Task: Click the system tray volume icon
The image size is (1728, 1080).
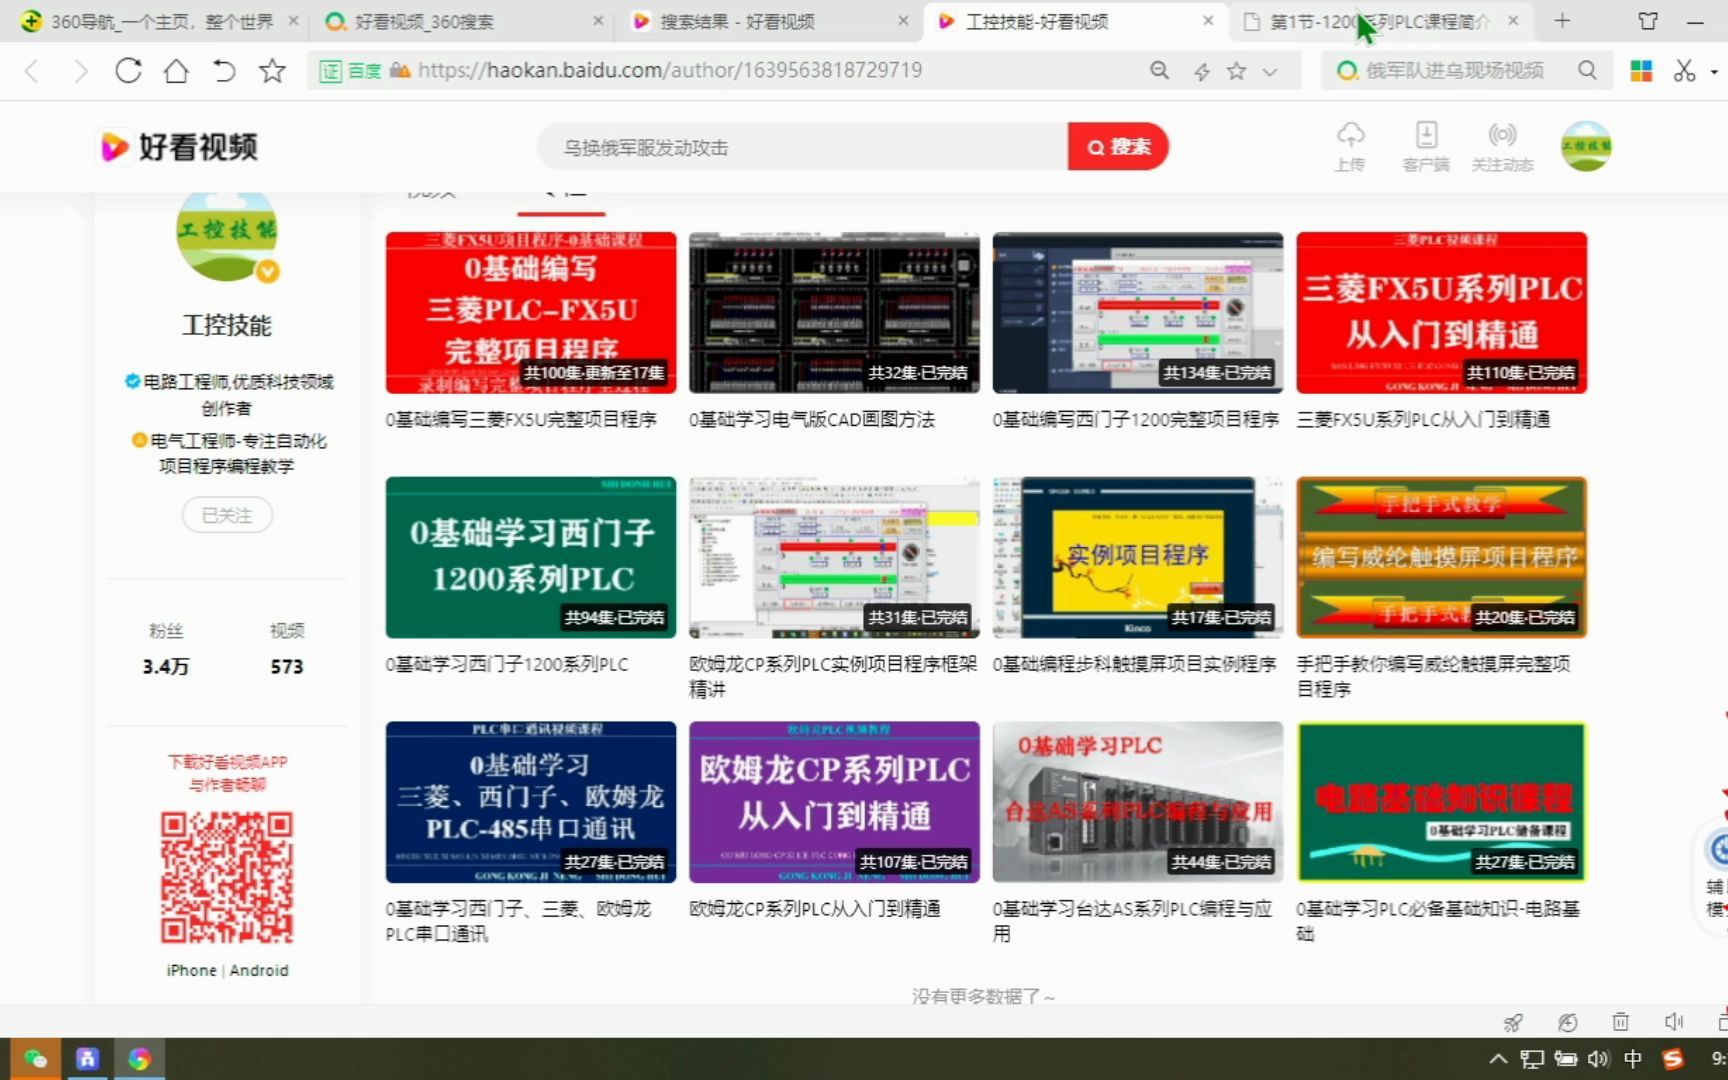Action: pyautogui.click(x=1598, y=1058)
